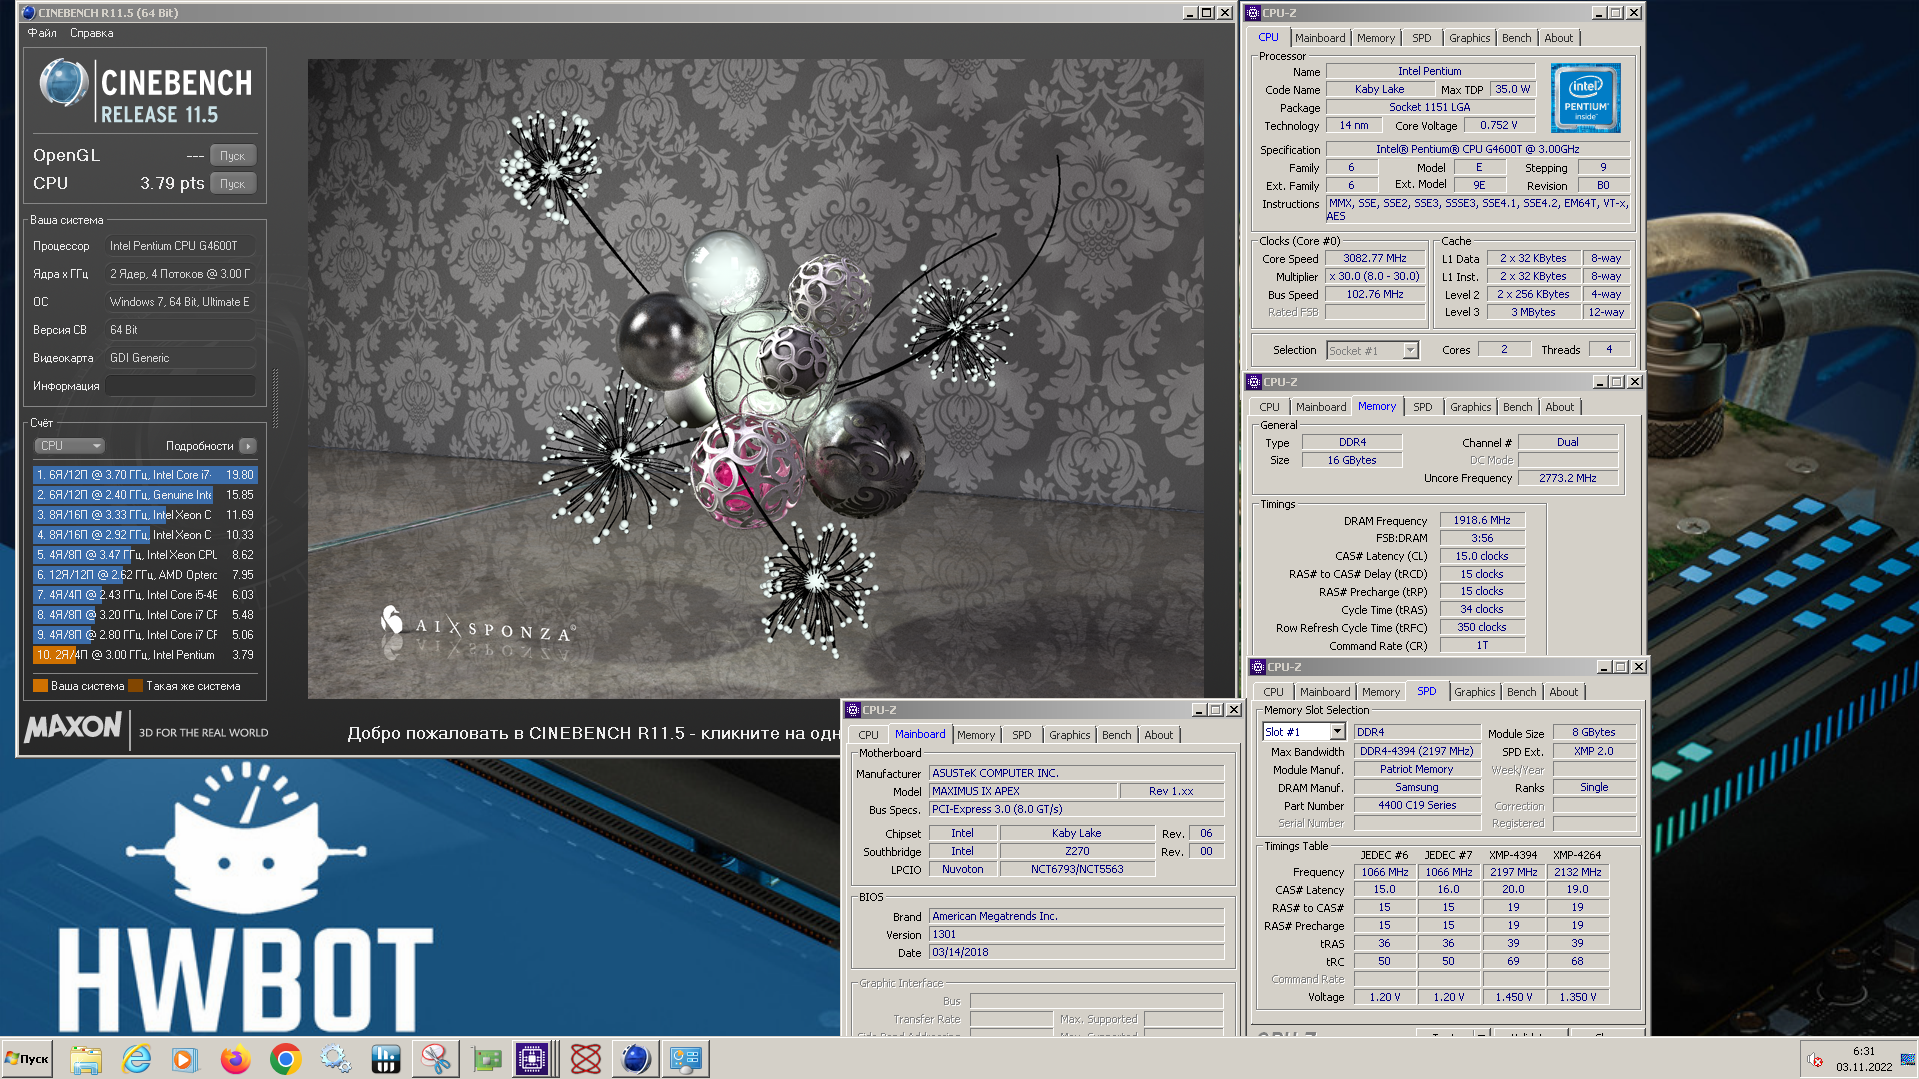Open About tab in top CPU-Z window
This screenshot has height=1079, width=1919.
click(x=1558, y=38)
